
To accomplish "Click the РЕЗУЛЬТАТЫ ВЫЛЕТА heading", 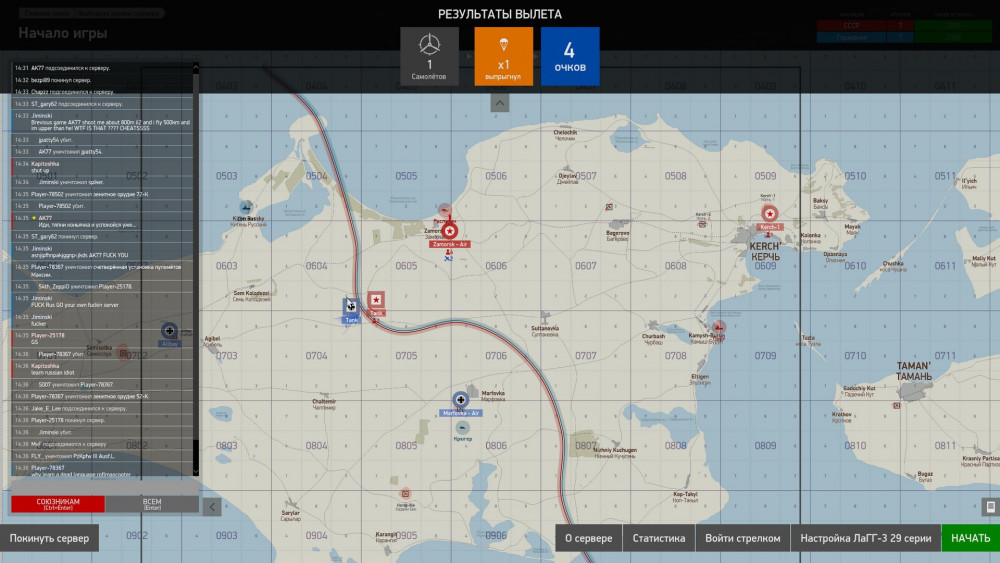I will (500, 14).
